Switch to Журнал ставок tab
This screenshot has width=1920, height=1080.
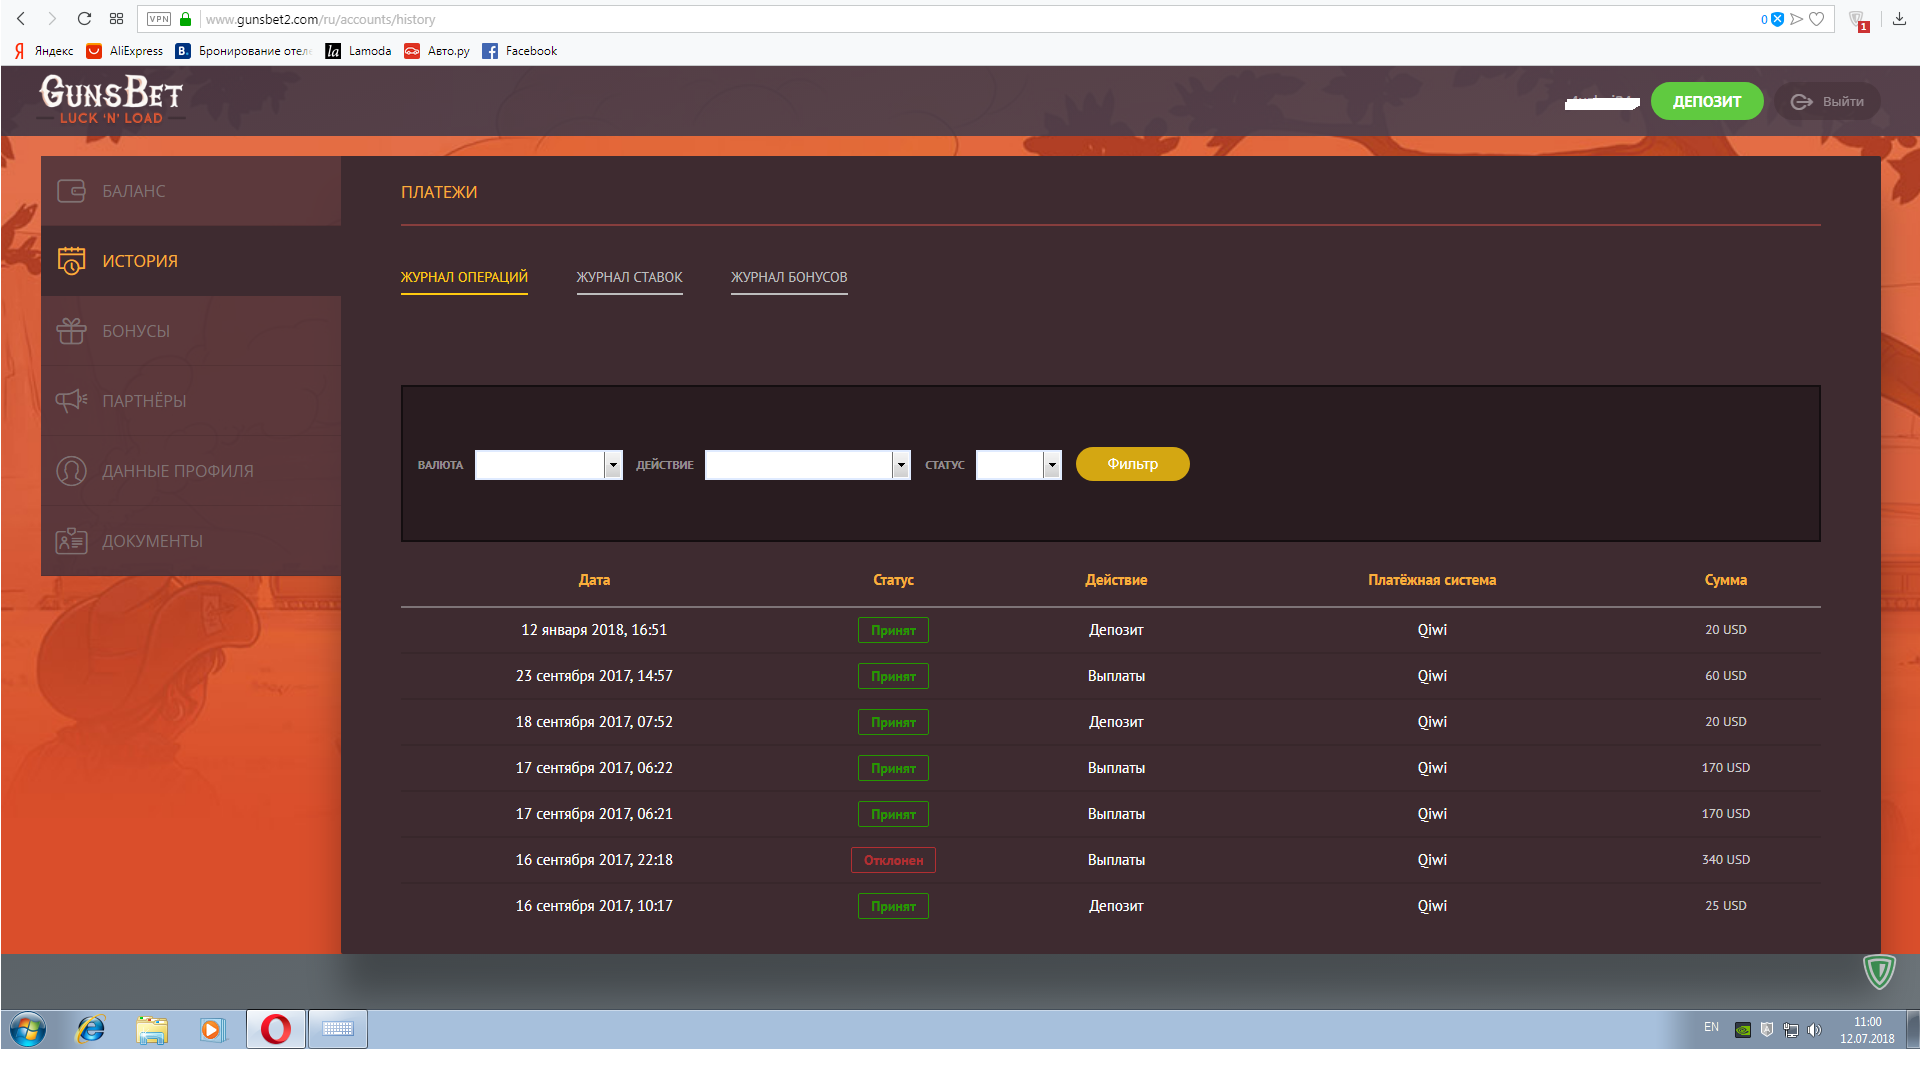pyautogui.click(x=629, y=277)
